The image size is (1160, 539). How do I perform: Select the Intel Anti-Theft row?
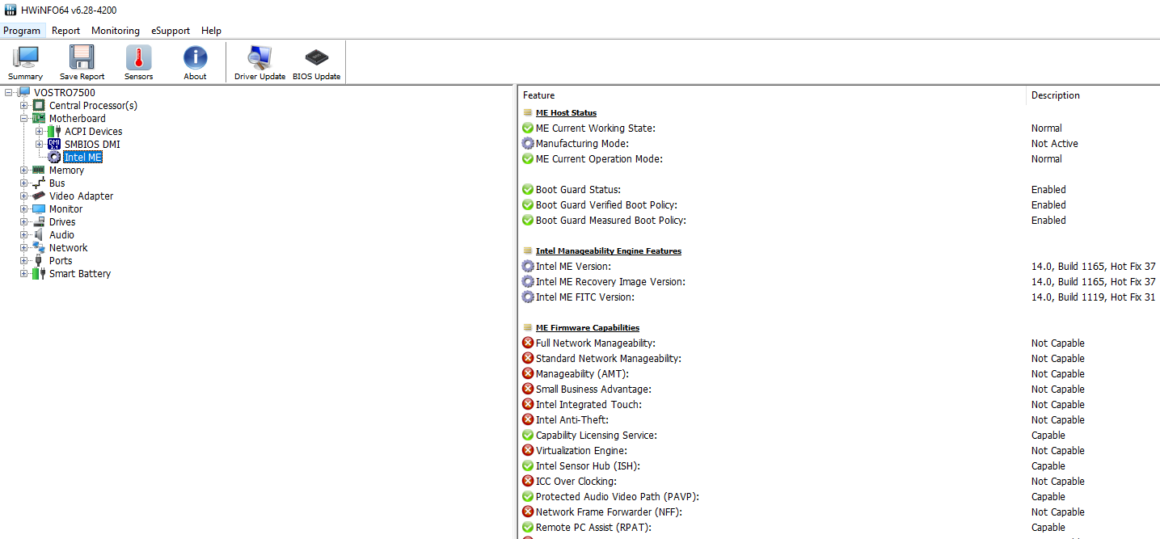click(x=839, y=420)
